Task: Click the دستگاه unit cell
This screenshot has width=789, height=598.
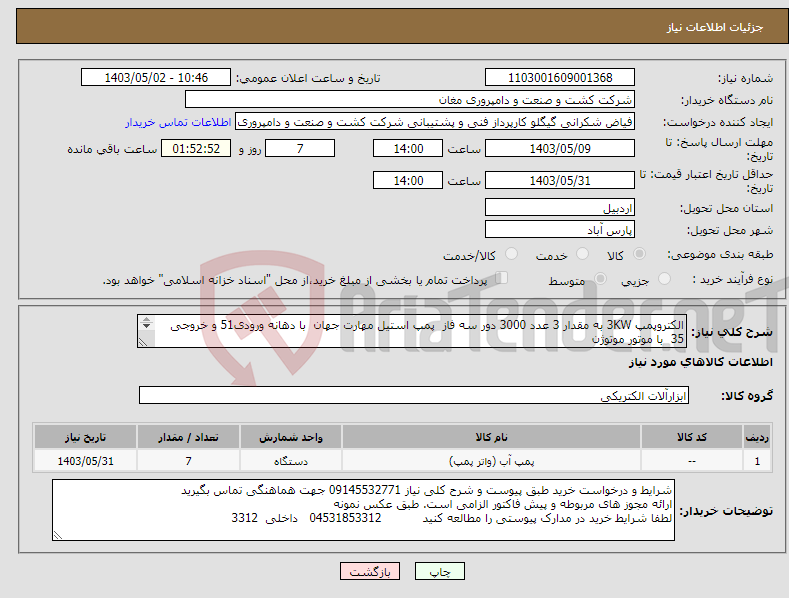Action: tap(291, 461)
